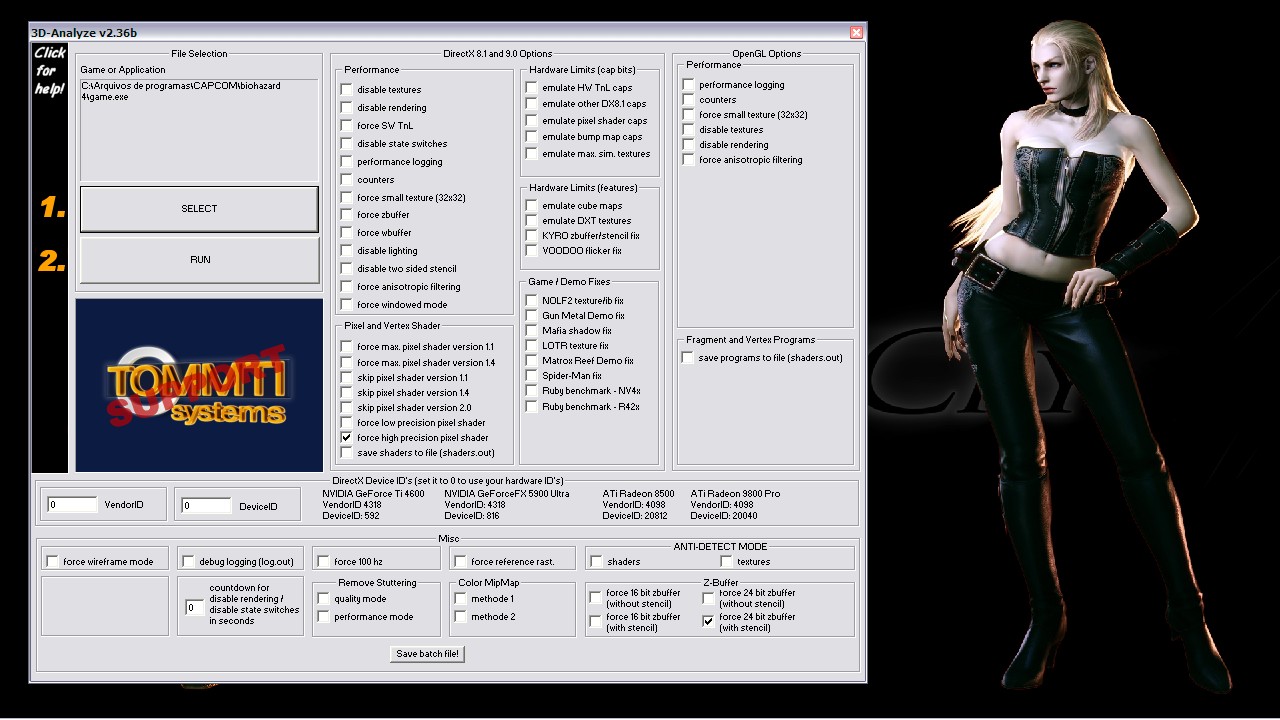Check Gun Metal Demo fix

531,316
